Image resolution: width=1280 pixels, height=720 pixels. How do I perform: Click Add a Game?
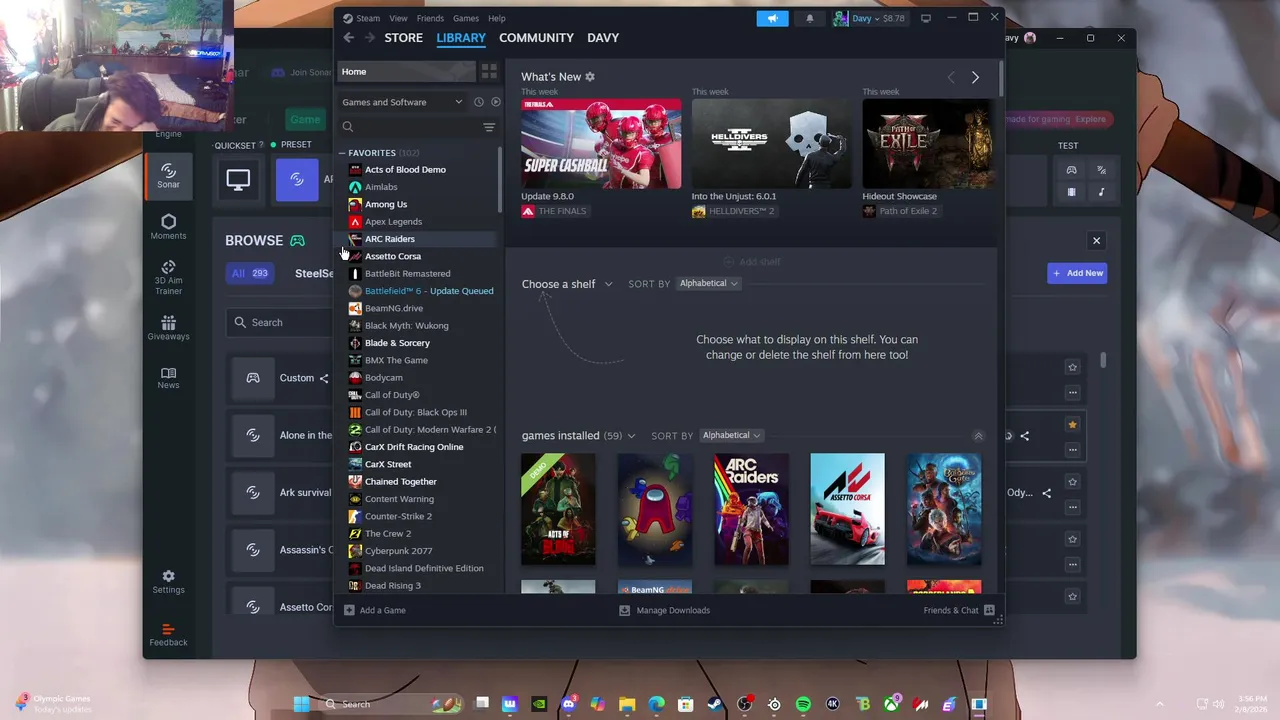click(375, 610)
